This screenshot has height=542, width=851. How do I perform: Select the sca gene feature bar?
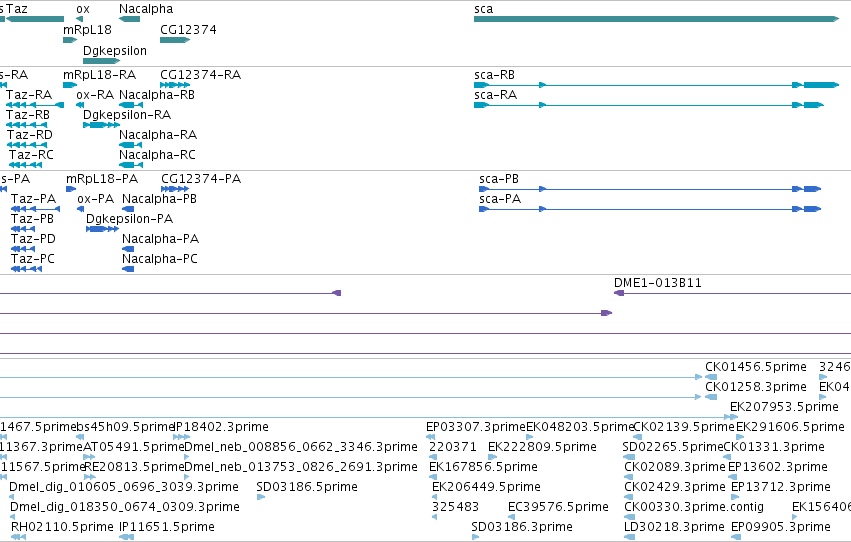(656, 19)
